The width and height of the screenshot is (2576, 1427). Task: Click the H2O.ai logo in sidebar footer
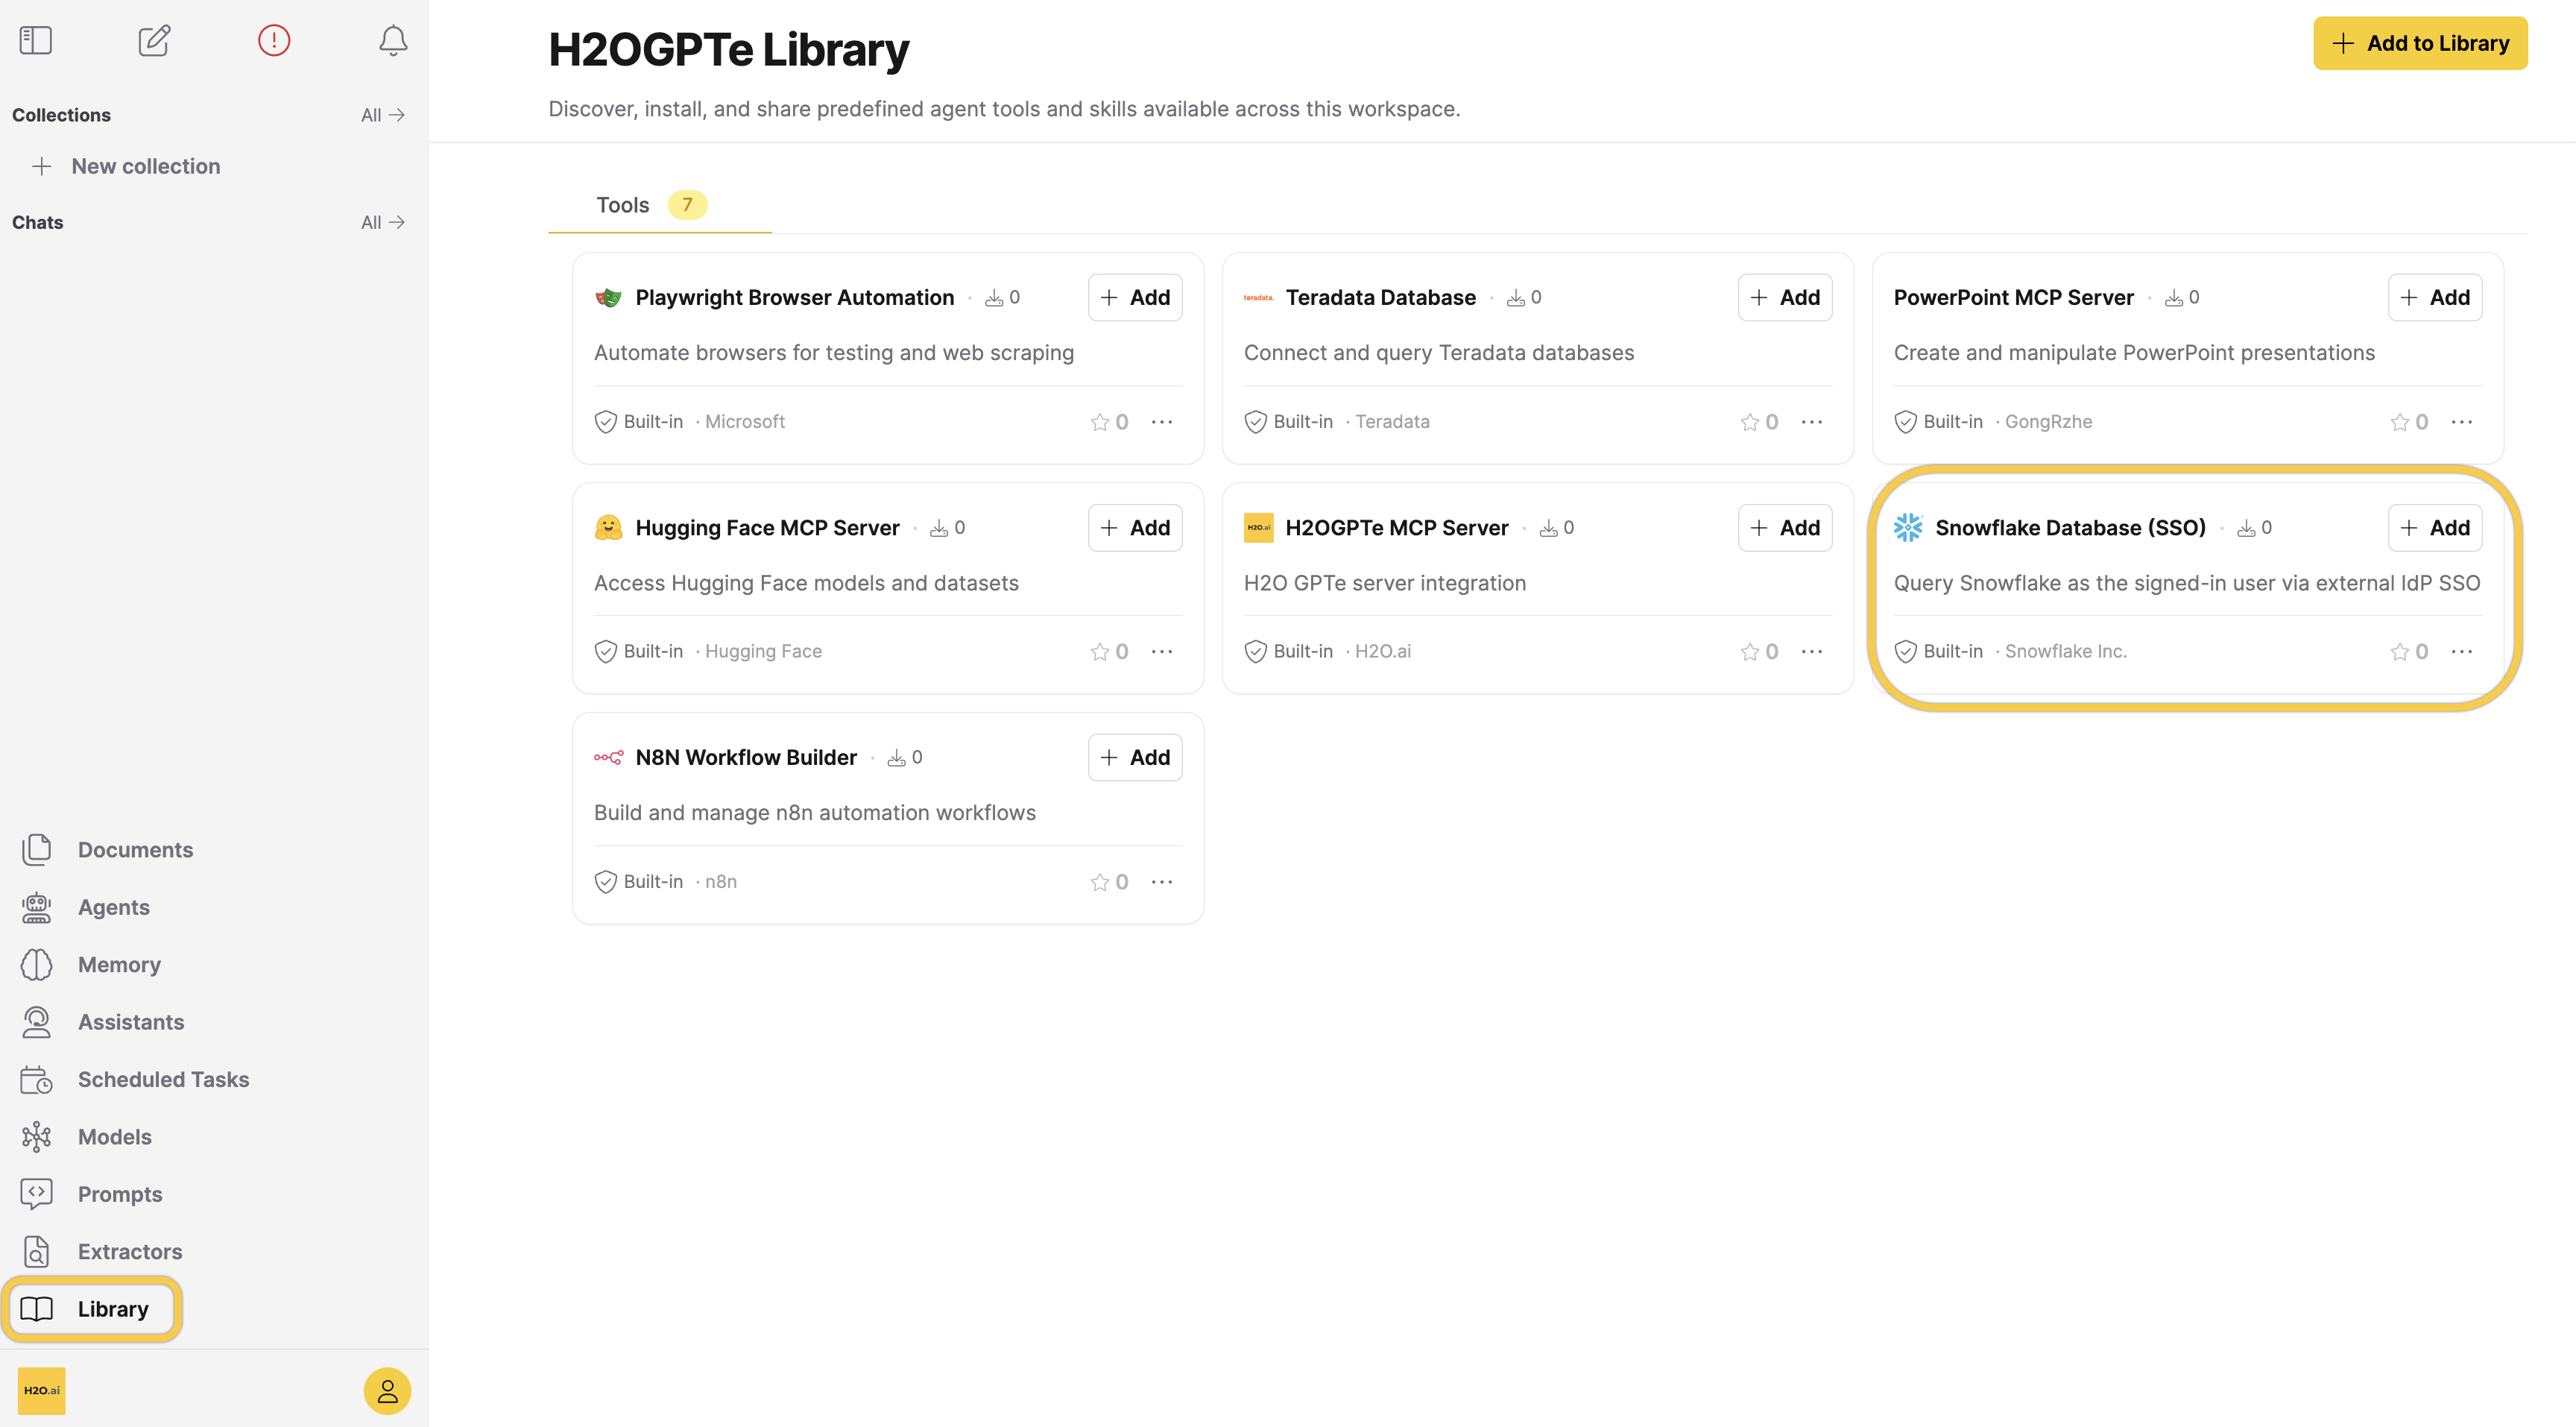42,1390
